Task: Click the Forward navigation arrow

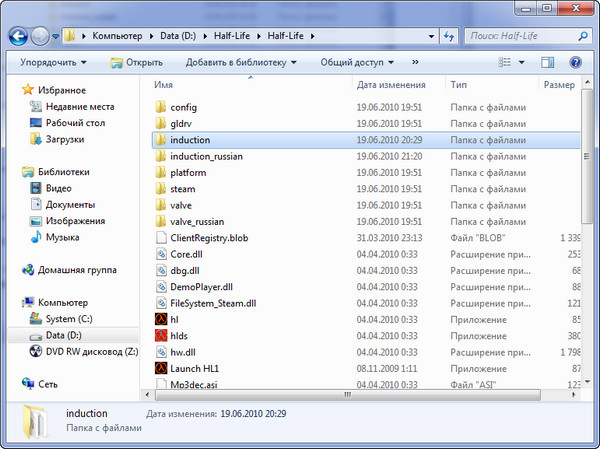Action: point(40,36)
